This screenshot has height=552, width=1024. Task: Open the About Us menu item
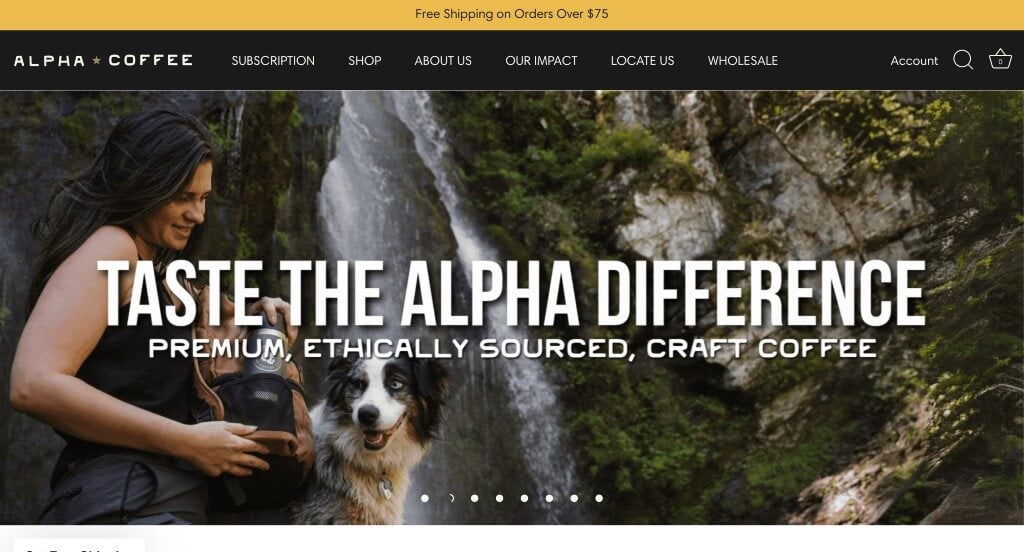(x=443, y=61)
